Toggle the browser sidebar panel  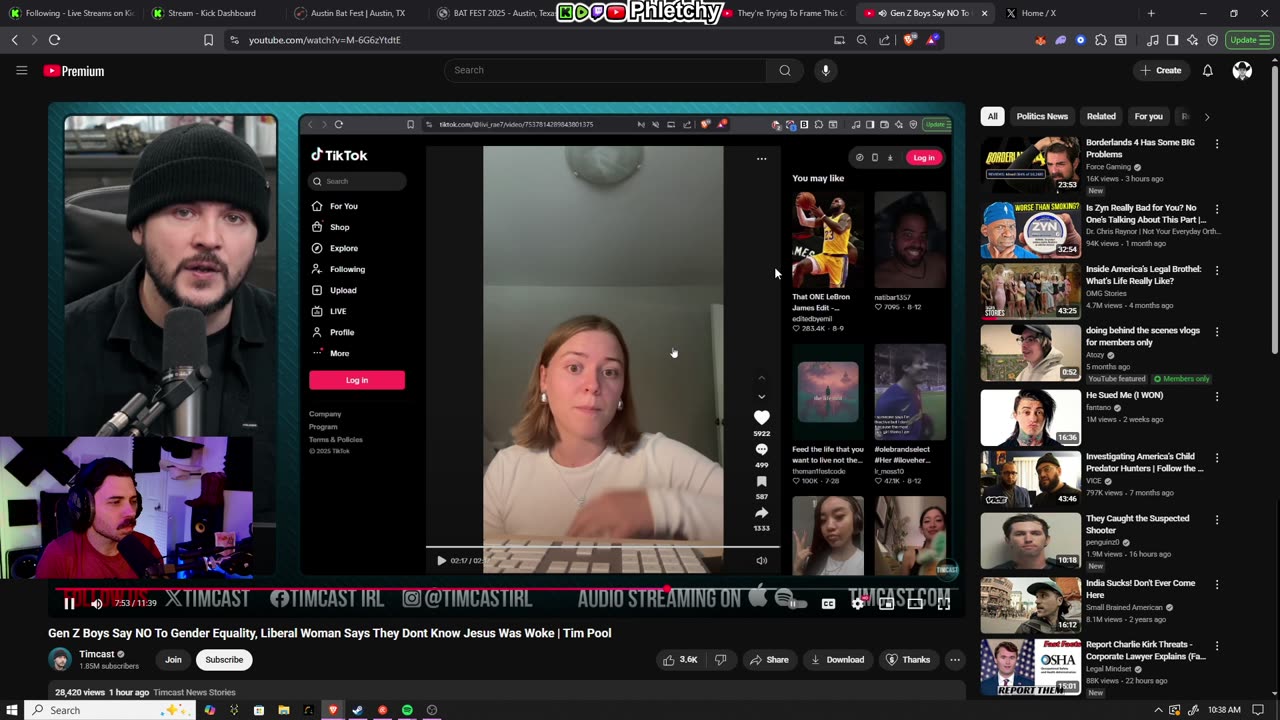pos(1172,40)
